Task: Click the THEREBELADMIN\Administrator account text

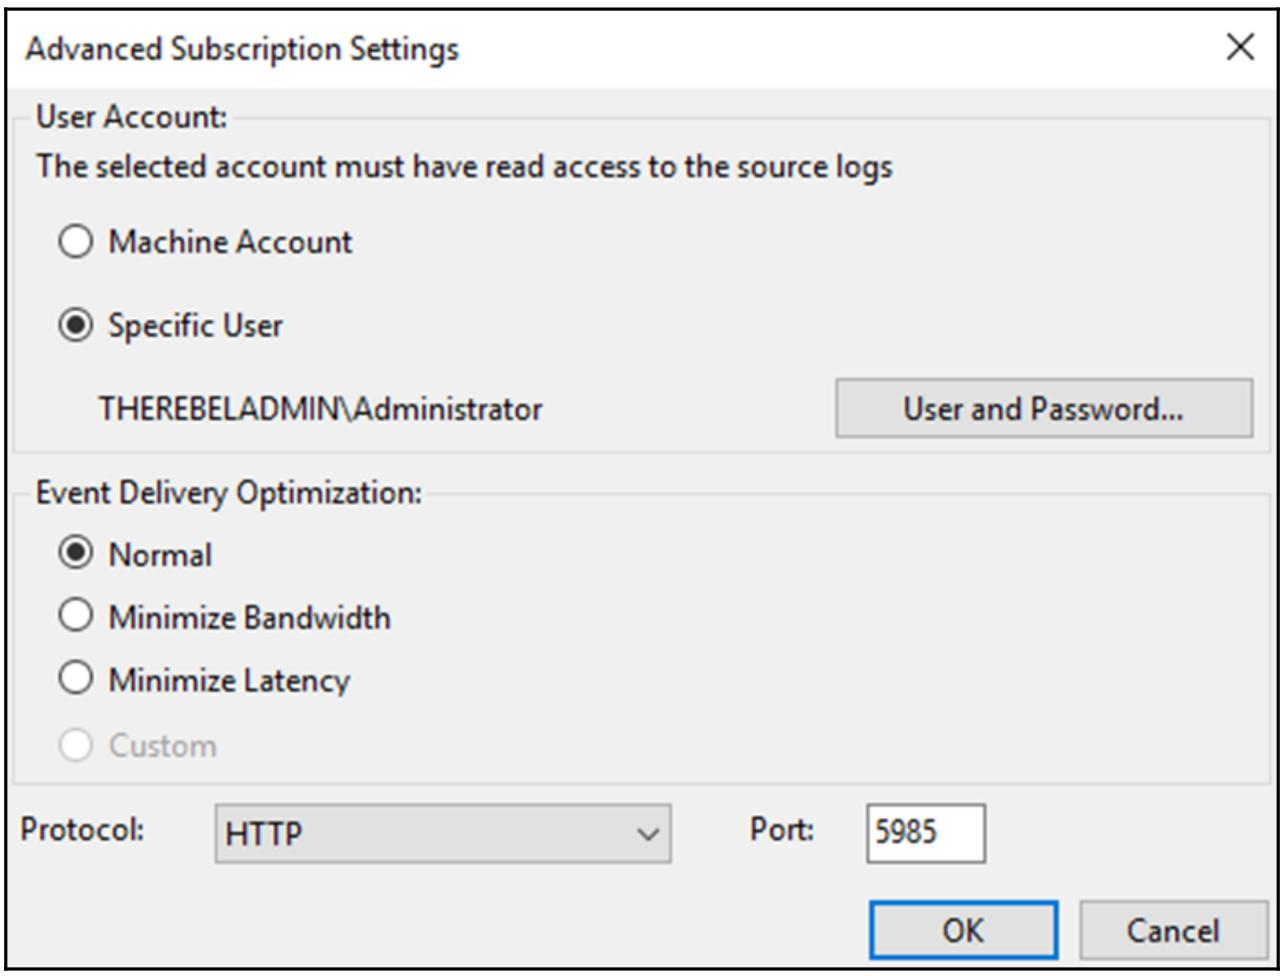Action: click(320, 409)
